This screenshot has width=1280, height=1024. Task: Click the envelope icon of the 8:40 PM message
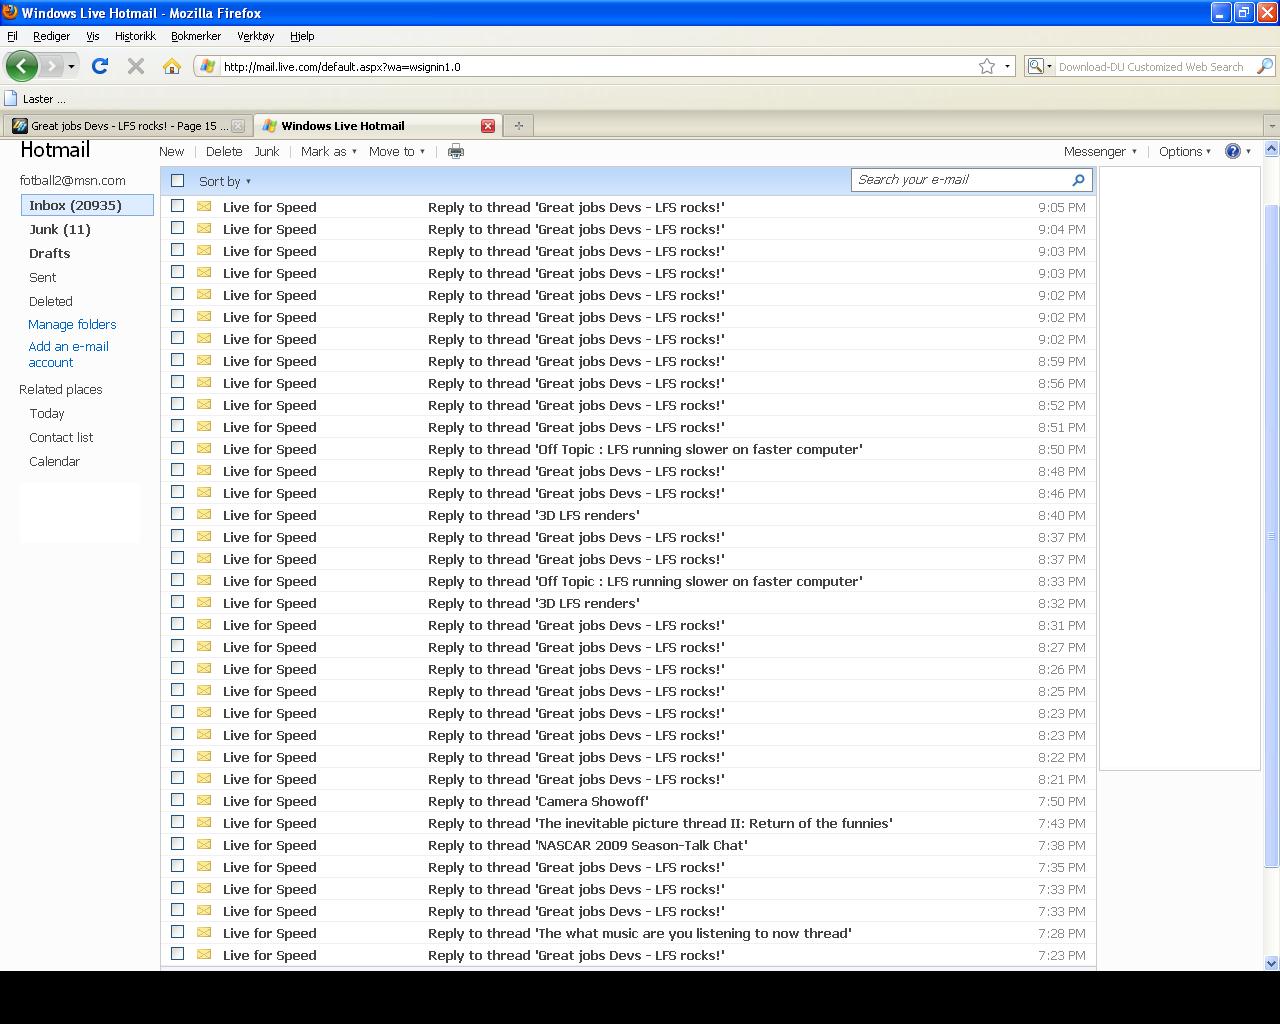(204, 515)
